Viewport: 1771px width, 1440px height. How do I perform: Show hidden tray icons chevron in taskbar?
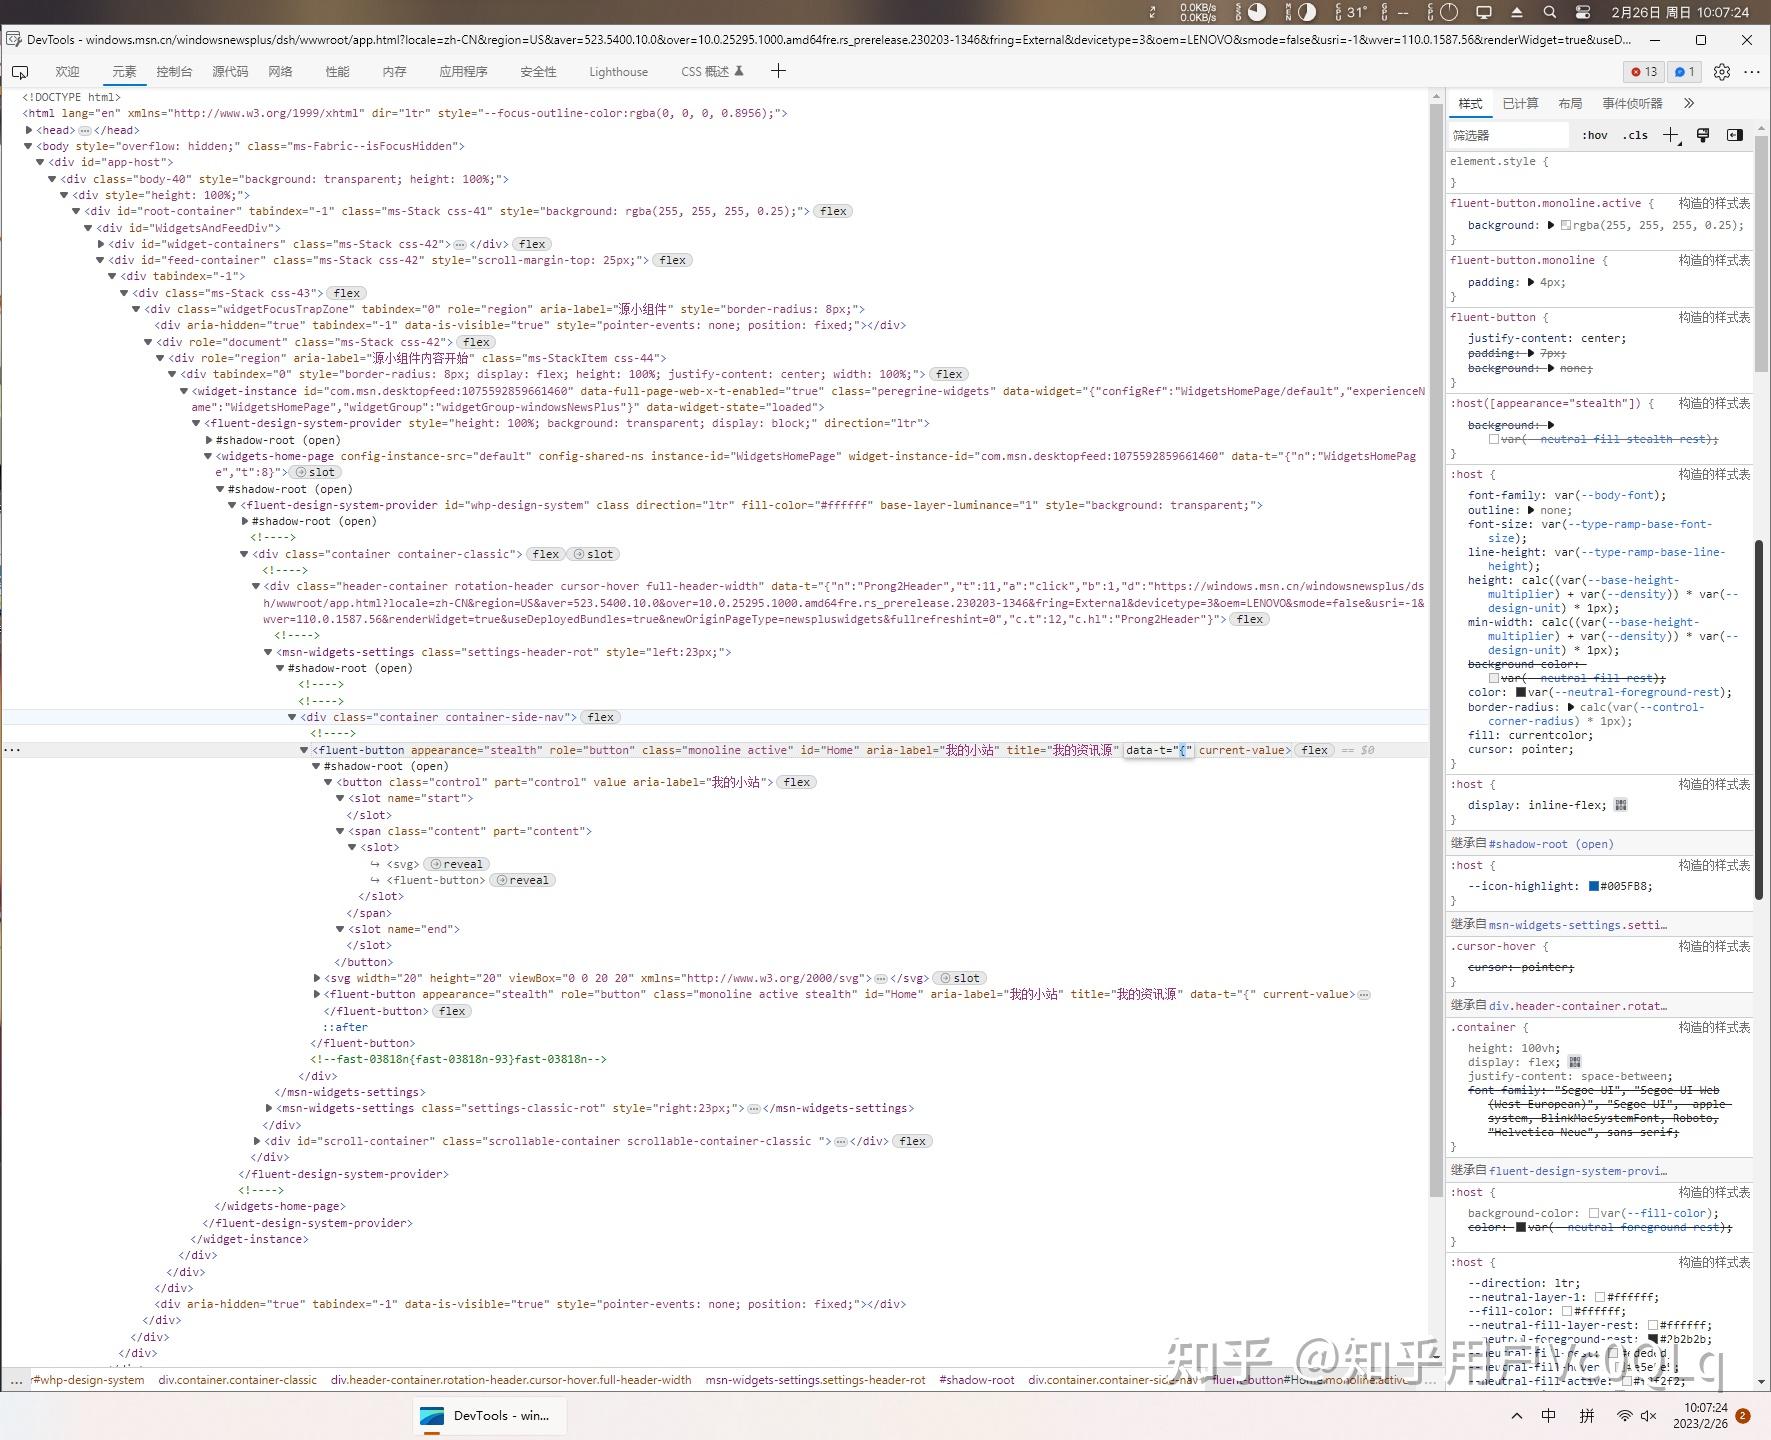pos(1517,1416)
